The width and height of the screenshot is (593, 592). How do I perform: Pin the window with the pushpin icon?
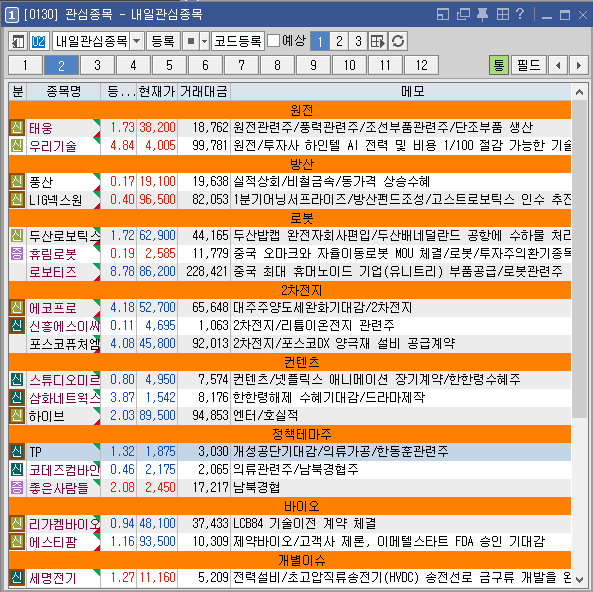(x=482, y=14)
